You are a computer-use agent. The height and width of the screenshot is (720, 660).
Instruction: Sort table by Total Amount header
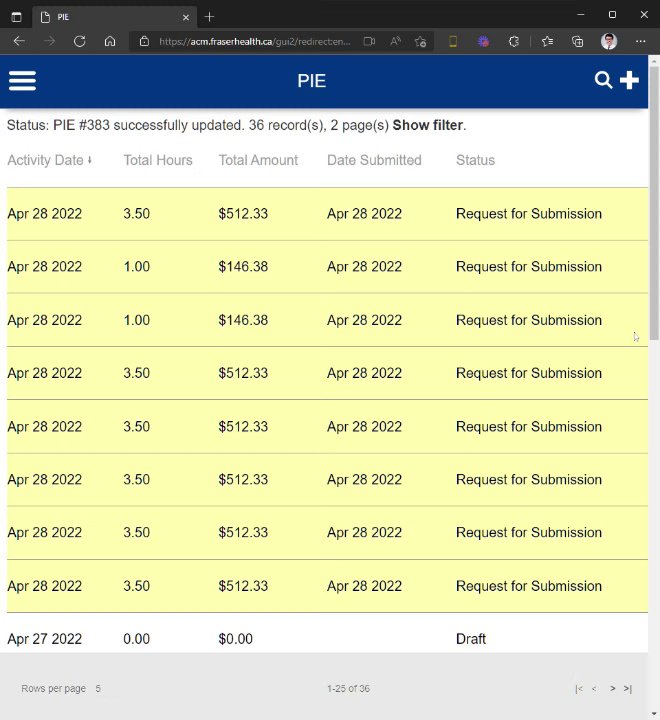click(258, 160)
